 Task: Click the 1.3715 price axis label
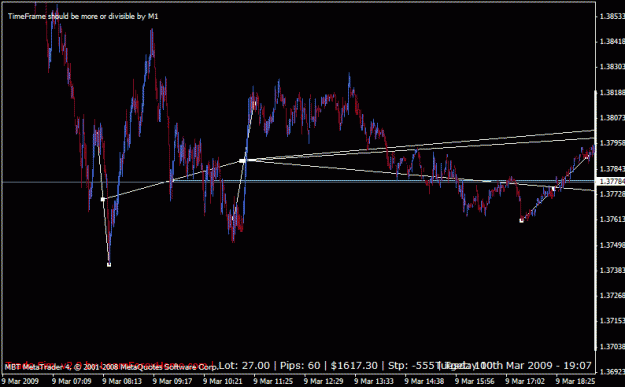[x=612, y=321]
